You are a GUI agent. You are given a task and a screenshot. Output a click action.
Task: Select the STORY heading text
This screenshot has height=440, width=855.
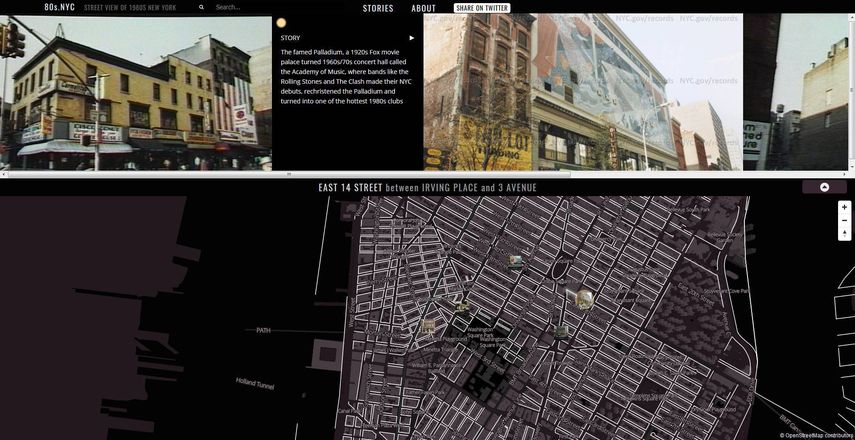290,38
